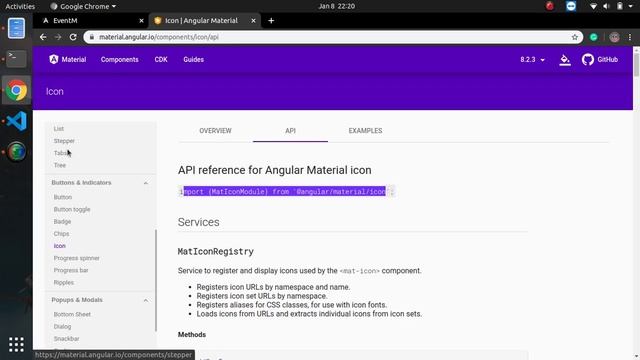
Task: Open a new Chrome tab
Action: tap(271, 20)
